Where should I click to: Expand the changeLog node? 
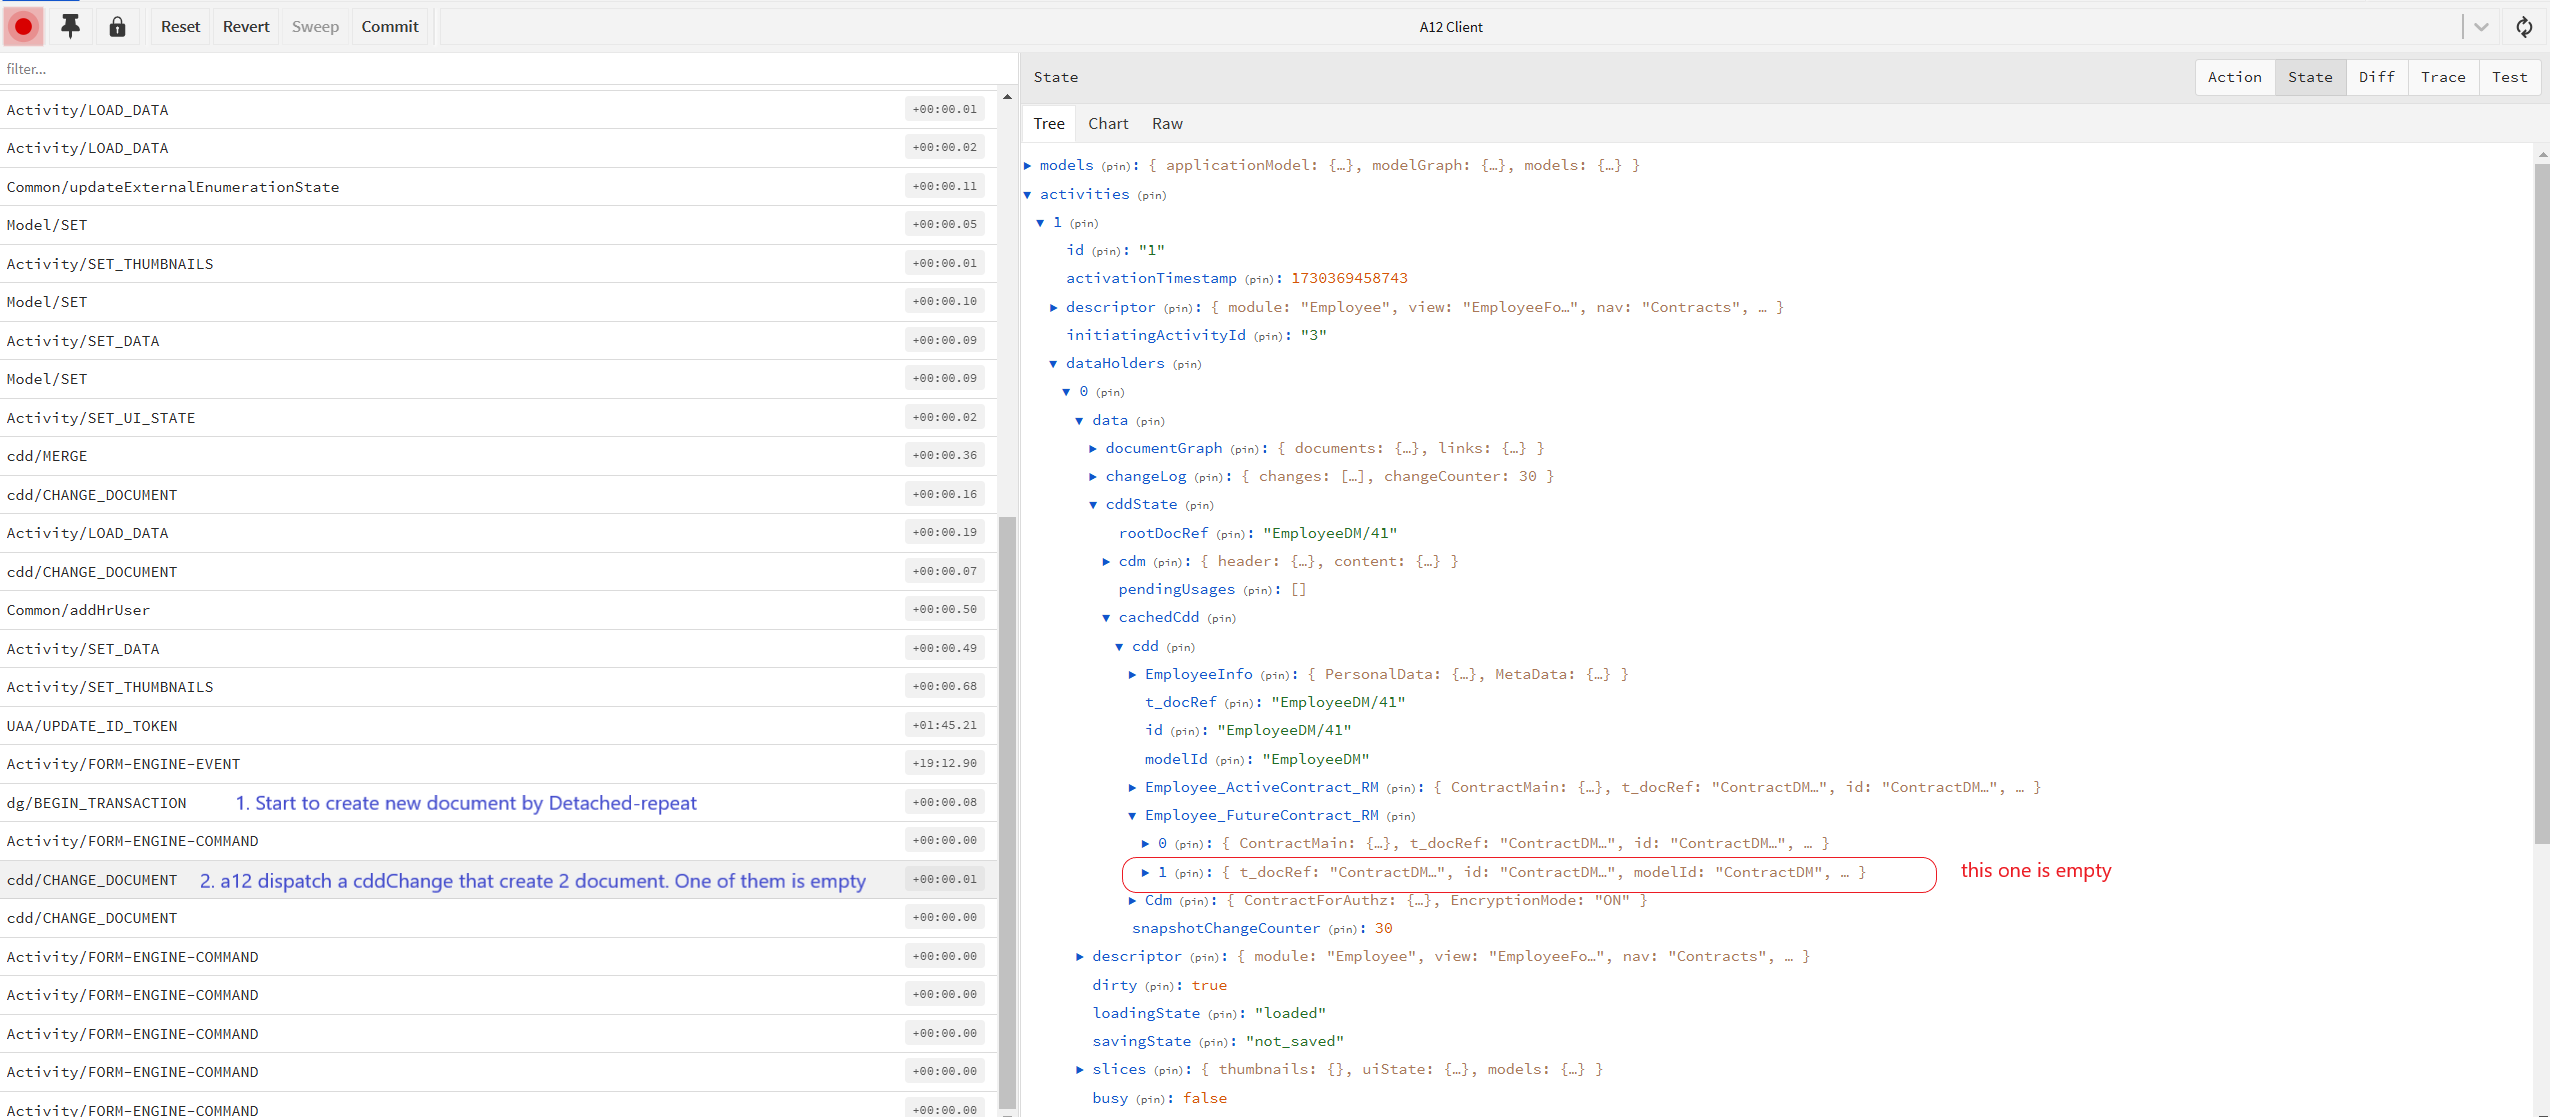click(1094, 477)
